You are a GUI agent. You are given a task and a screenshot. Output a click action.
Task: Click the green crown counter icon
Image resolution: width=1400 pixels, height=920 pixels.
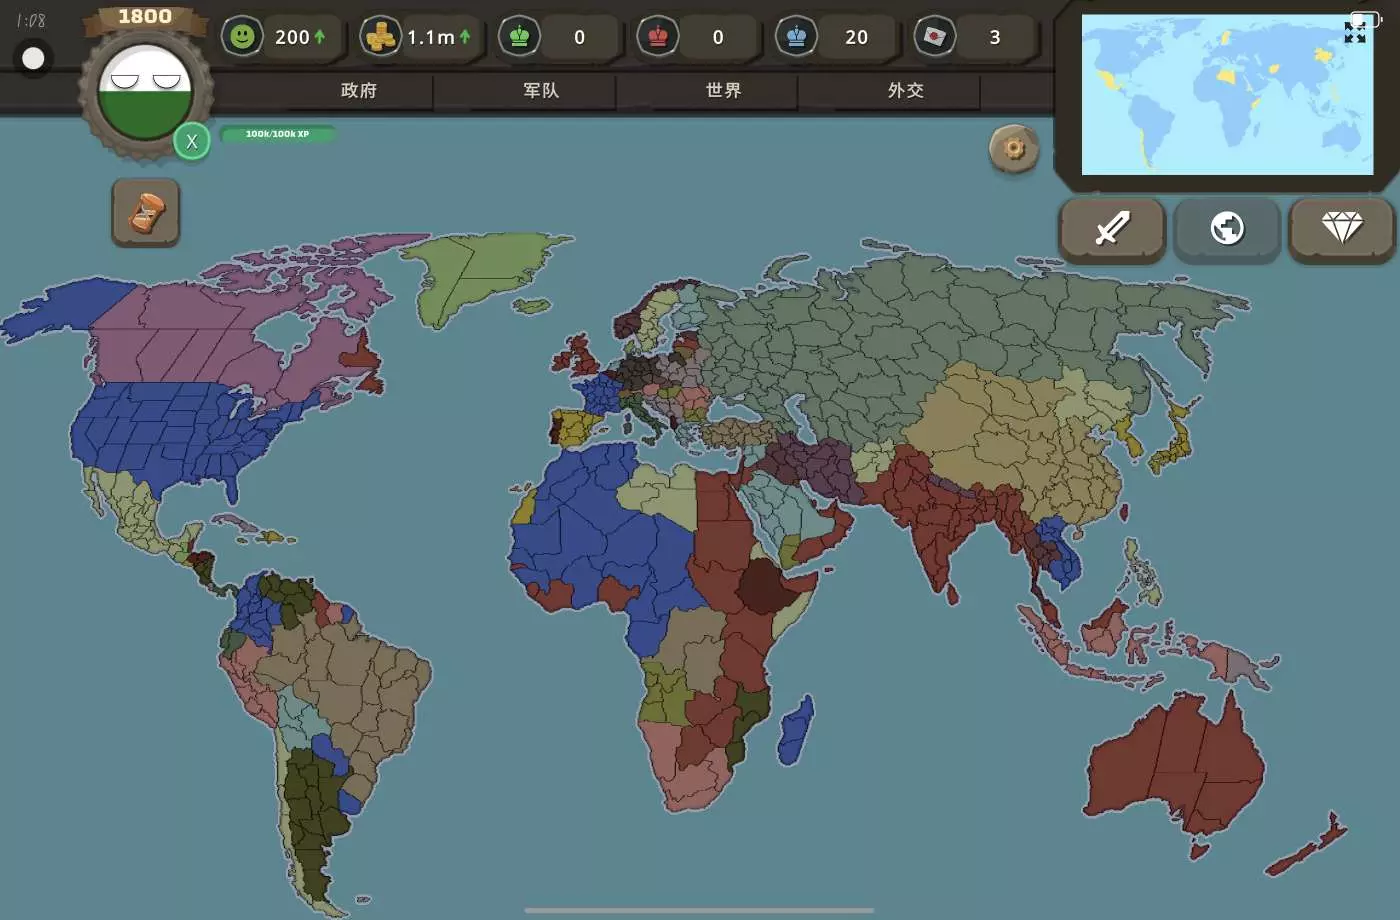click(519, 37)
